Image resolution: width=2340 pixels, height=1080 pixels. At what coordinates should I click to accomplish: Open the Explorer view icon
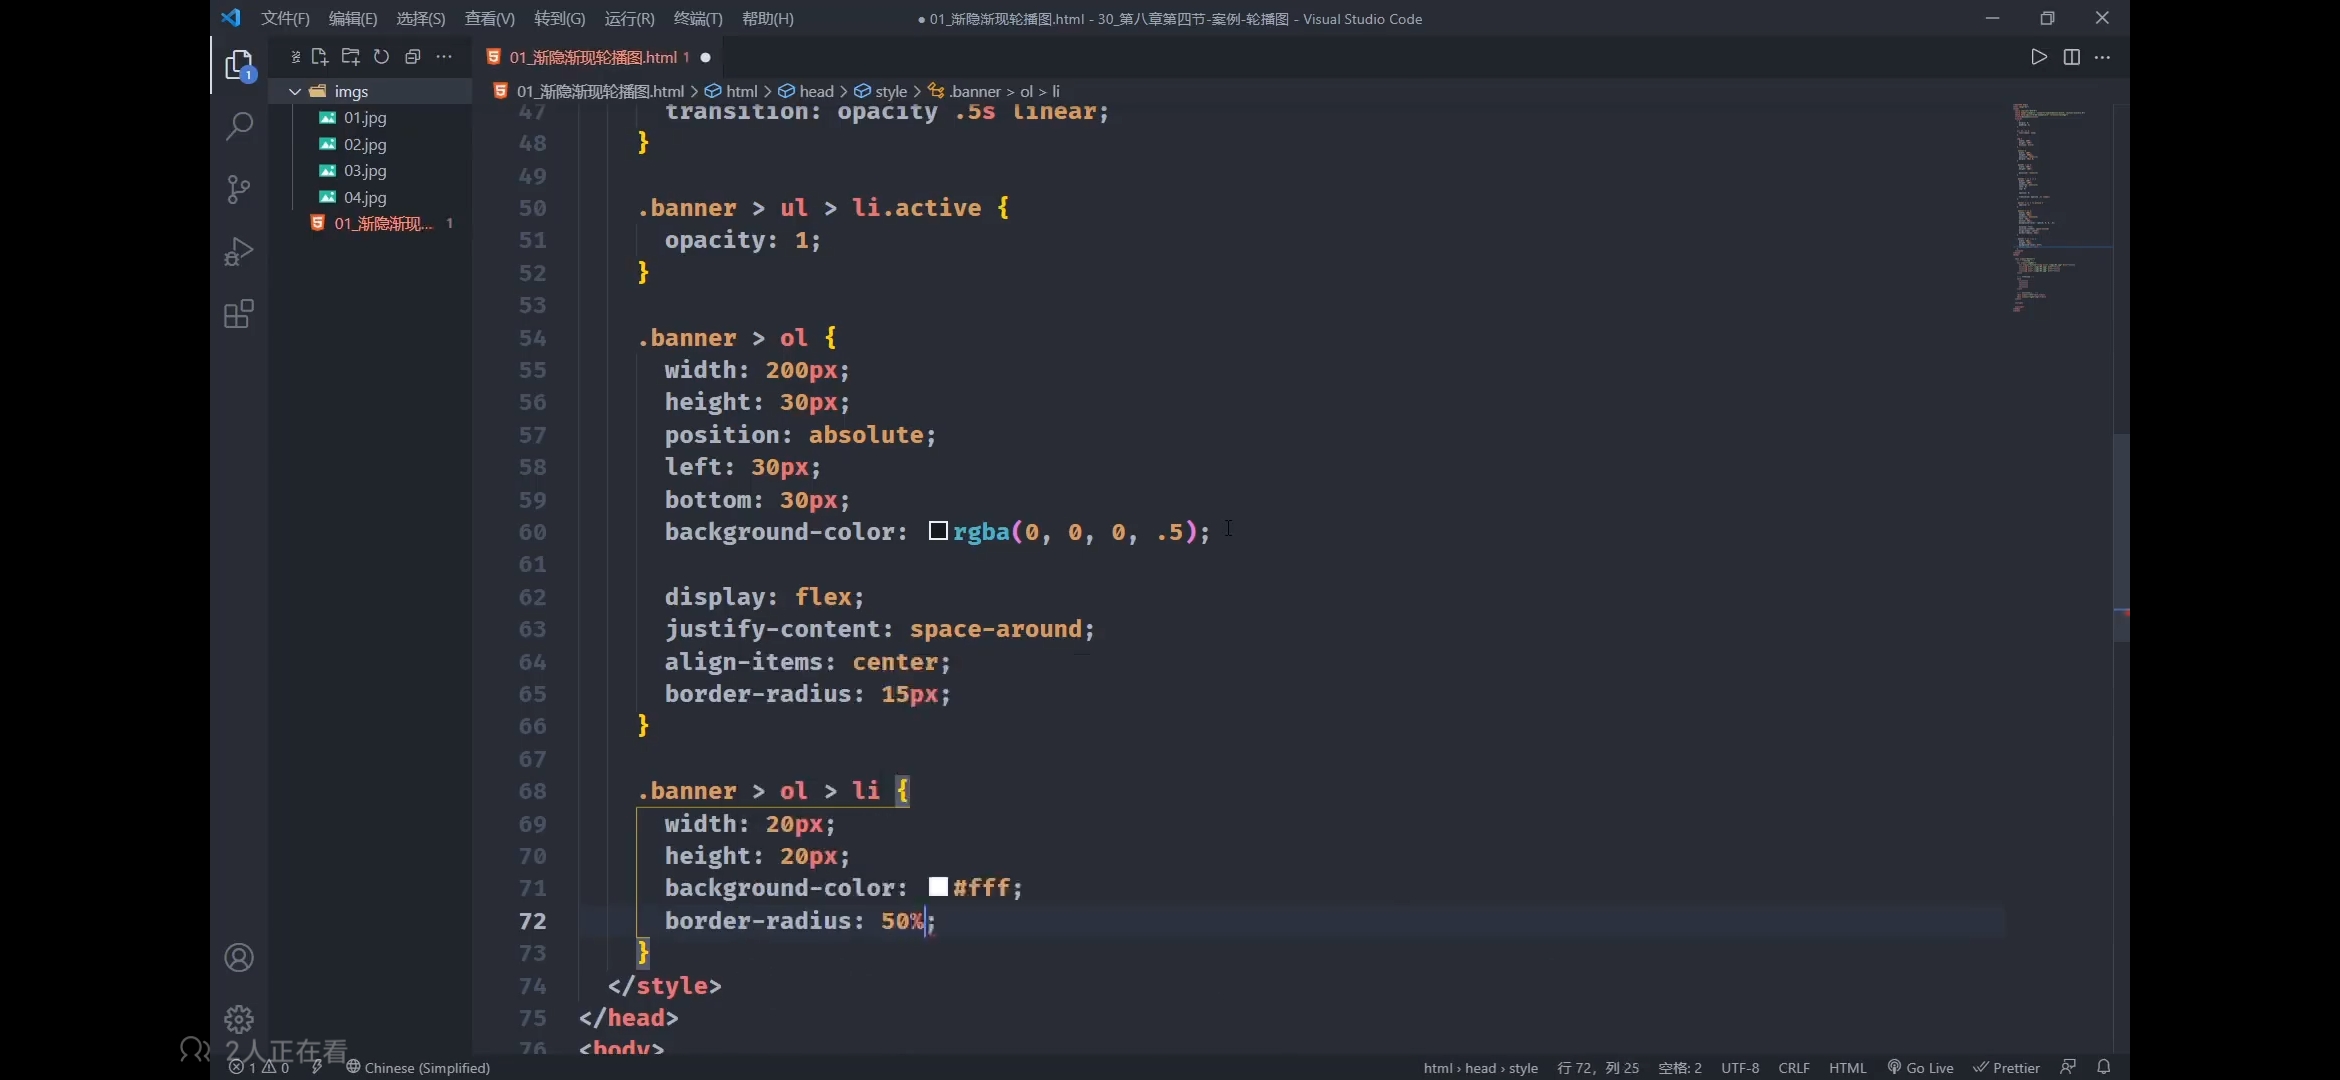(239, 66)
